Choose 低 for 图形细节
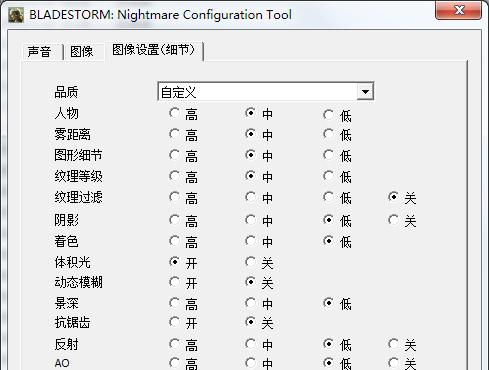This screenshot has height=370, width=489. [x=328, y=155]
